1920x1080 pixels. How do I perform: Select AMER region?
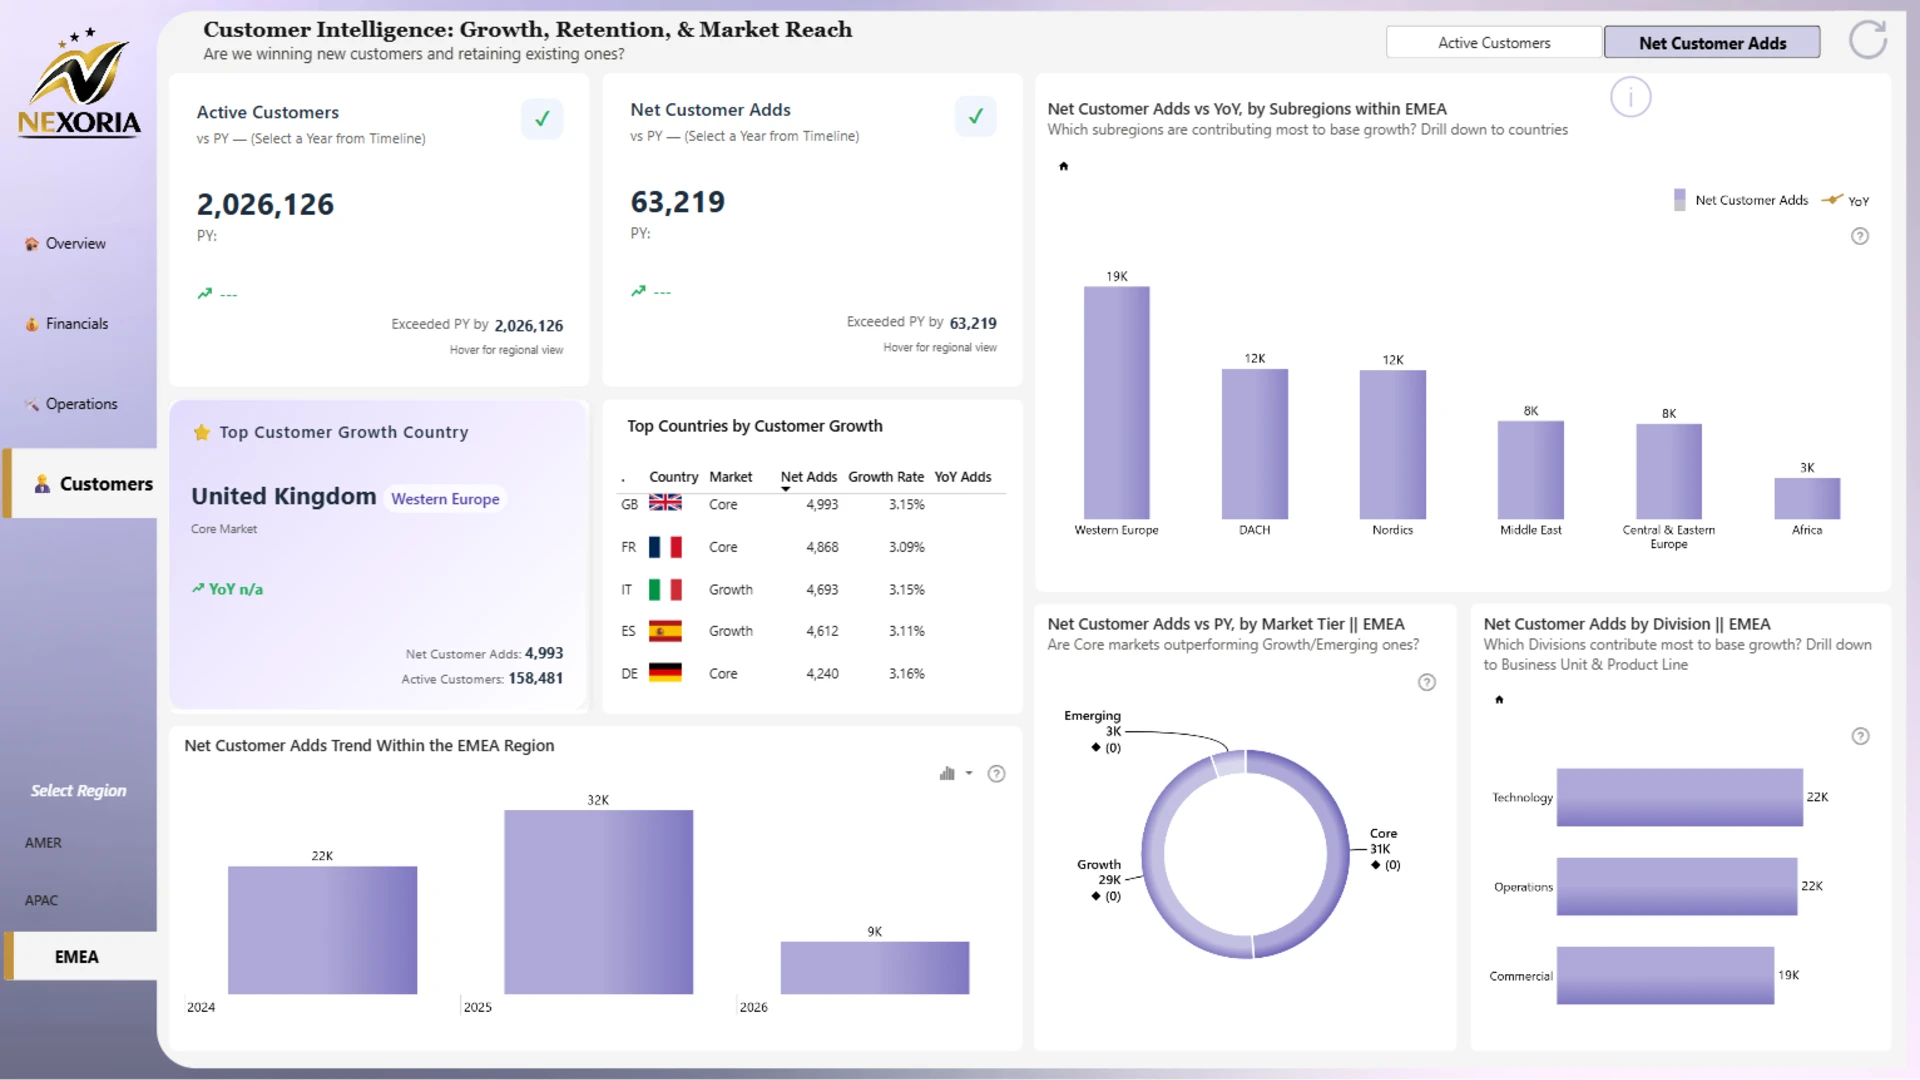tap(43, 843)
